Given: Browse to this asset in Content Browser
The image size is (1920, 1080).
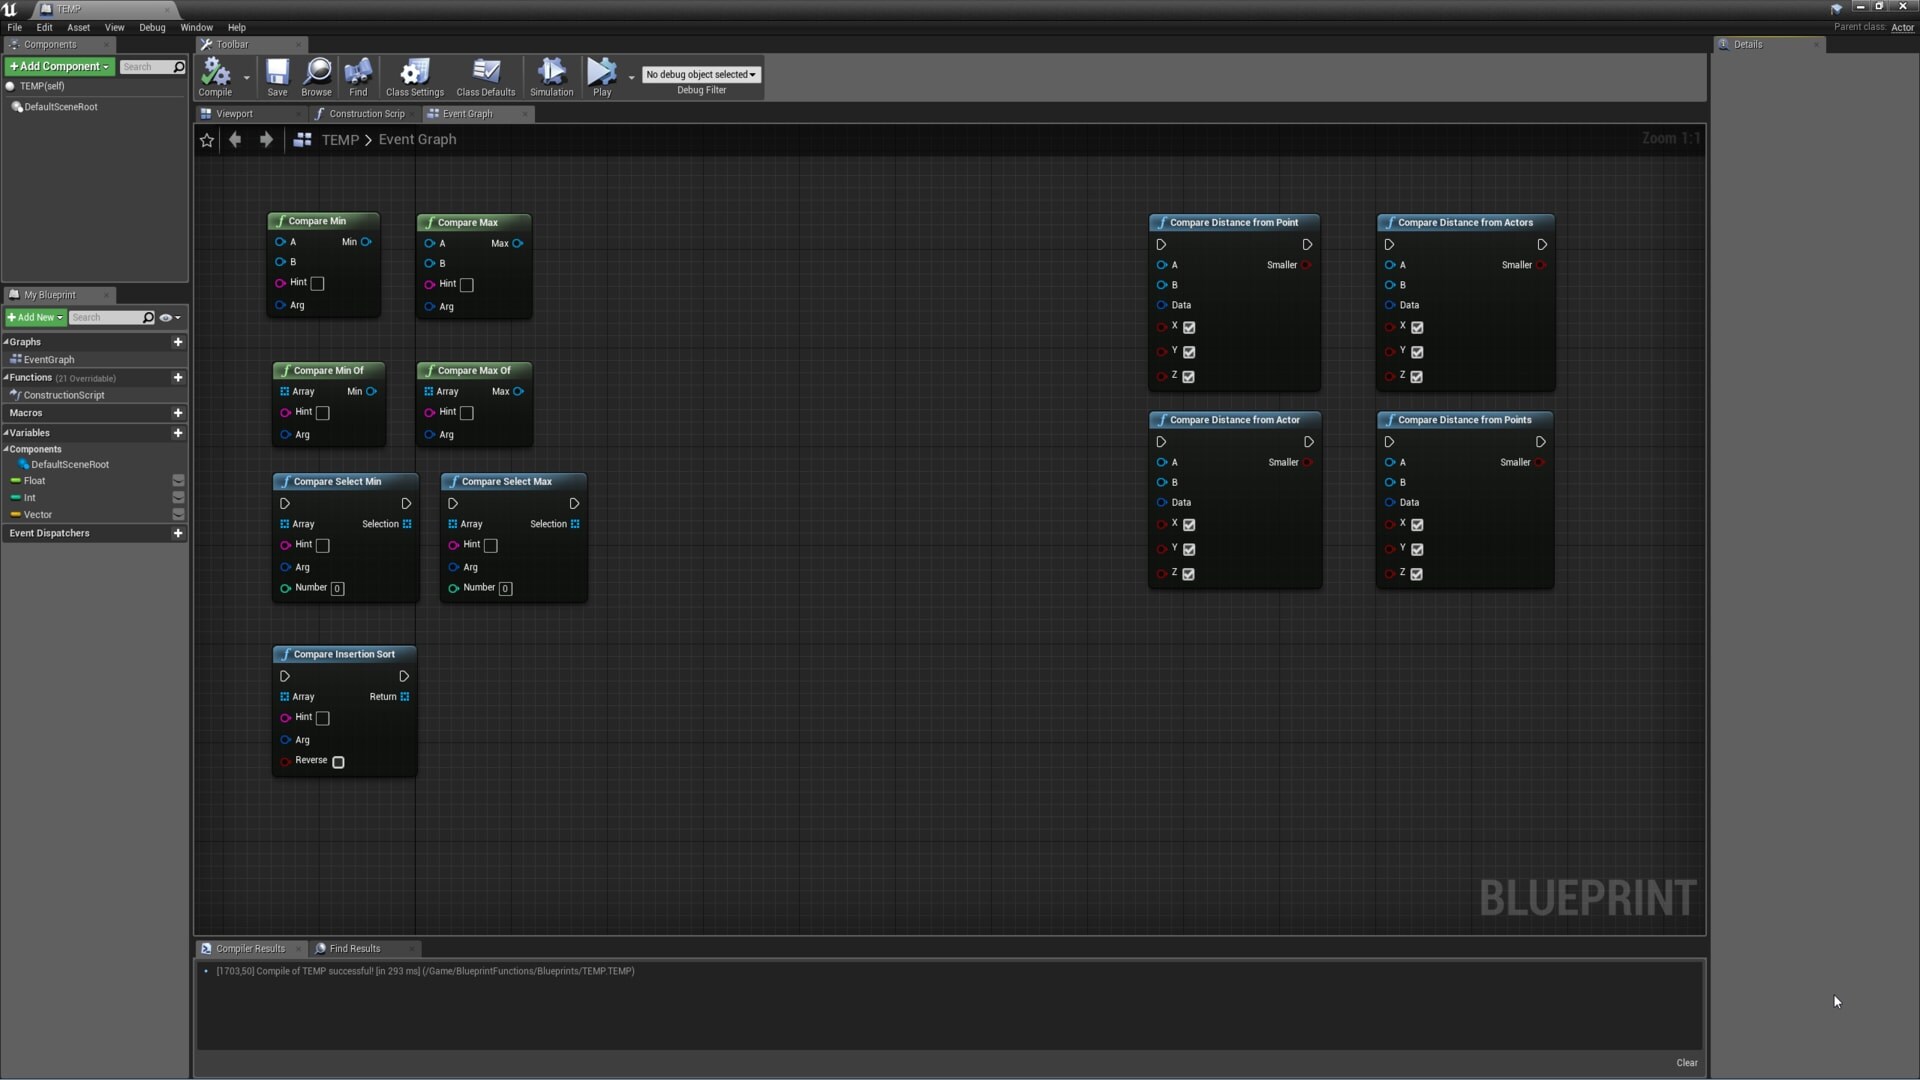Looking at the screenshot, I should coord(317,77).
